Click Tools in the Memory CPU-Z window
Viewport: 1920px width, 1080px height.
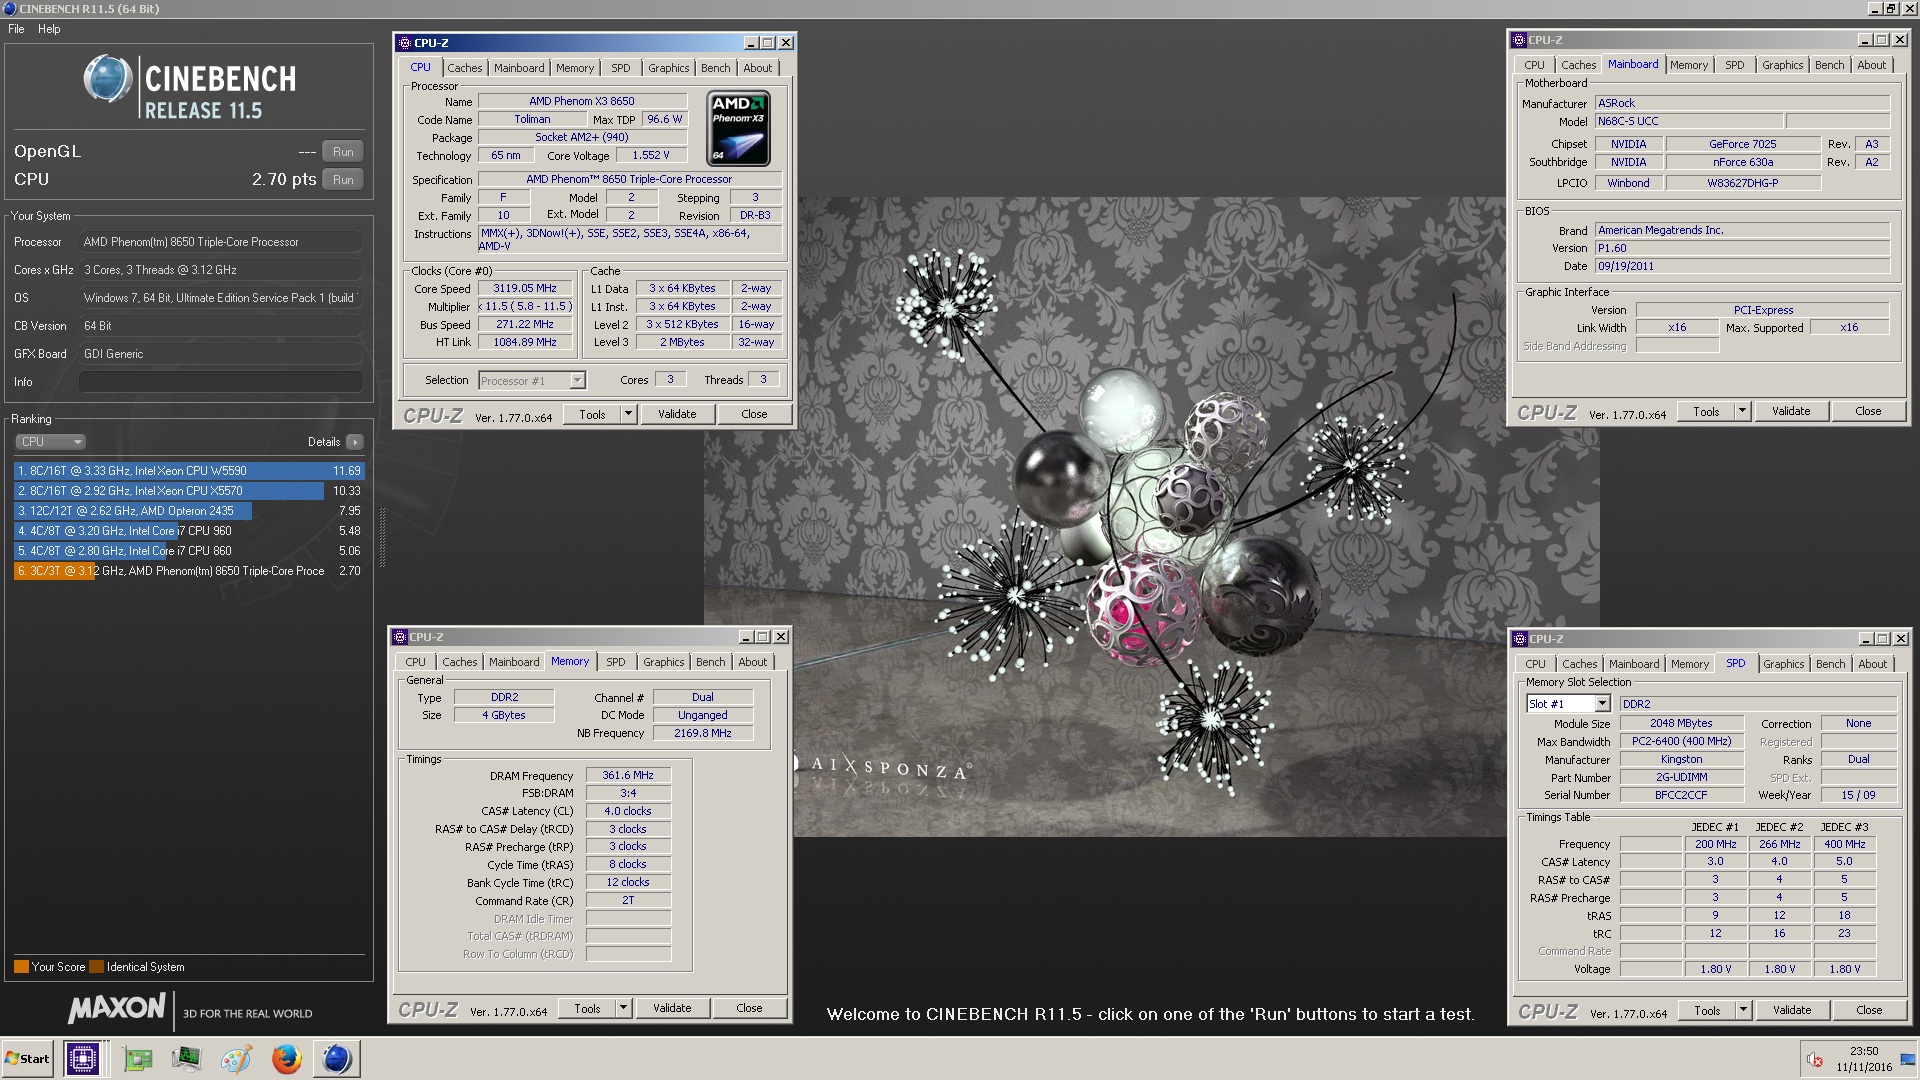587,1008
